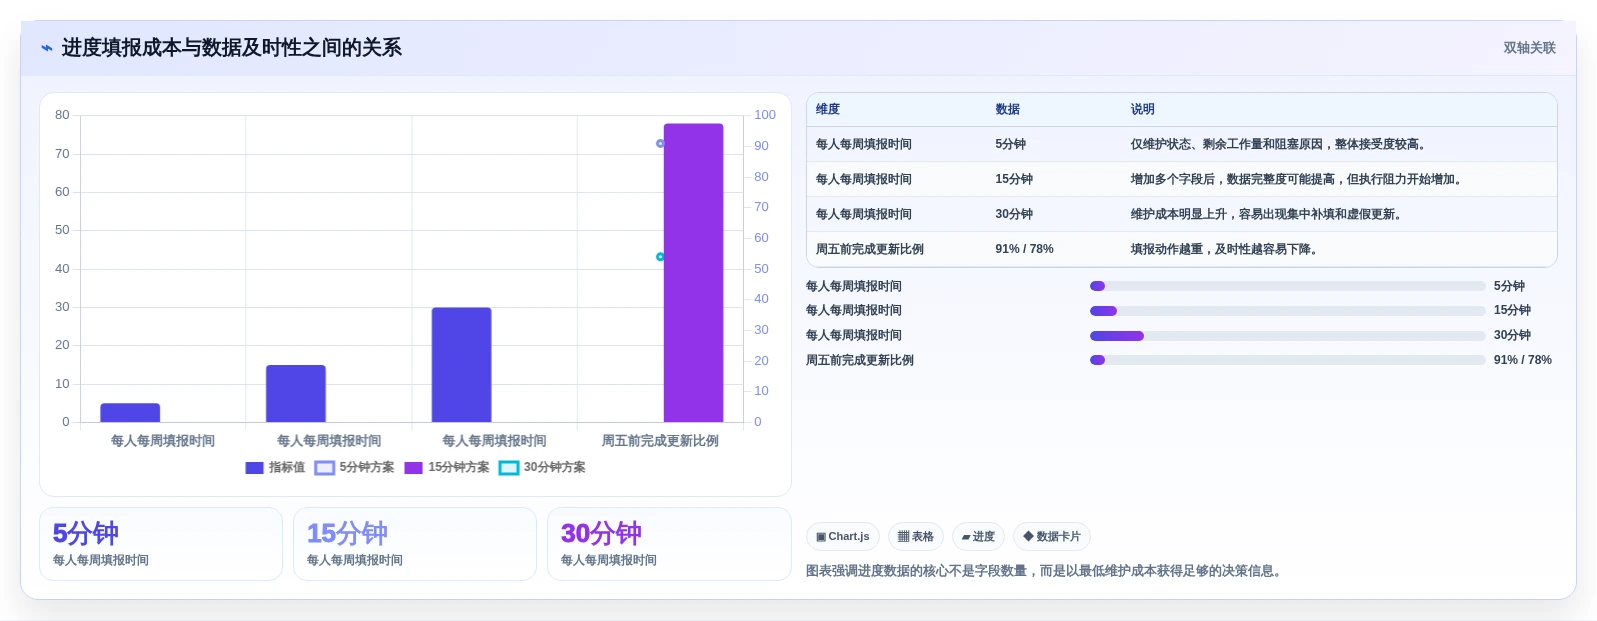The width and height of the screenshot is (1597, 621).
Task: Click the blue bar at value 30
Action: tap(461, 365)
